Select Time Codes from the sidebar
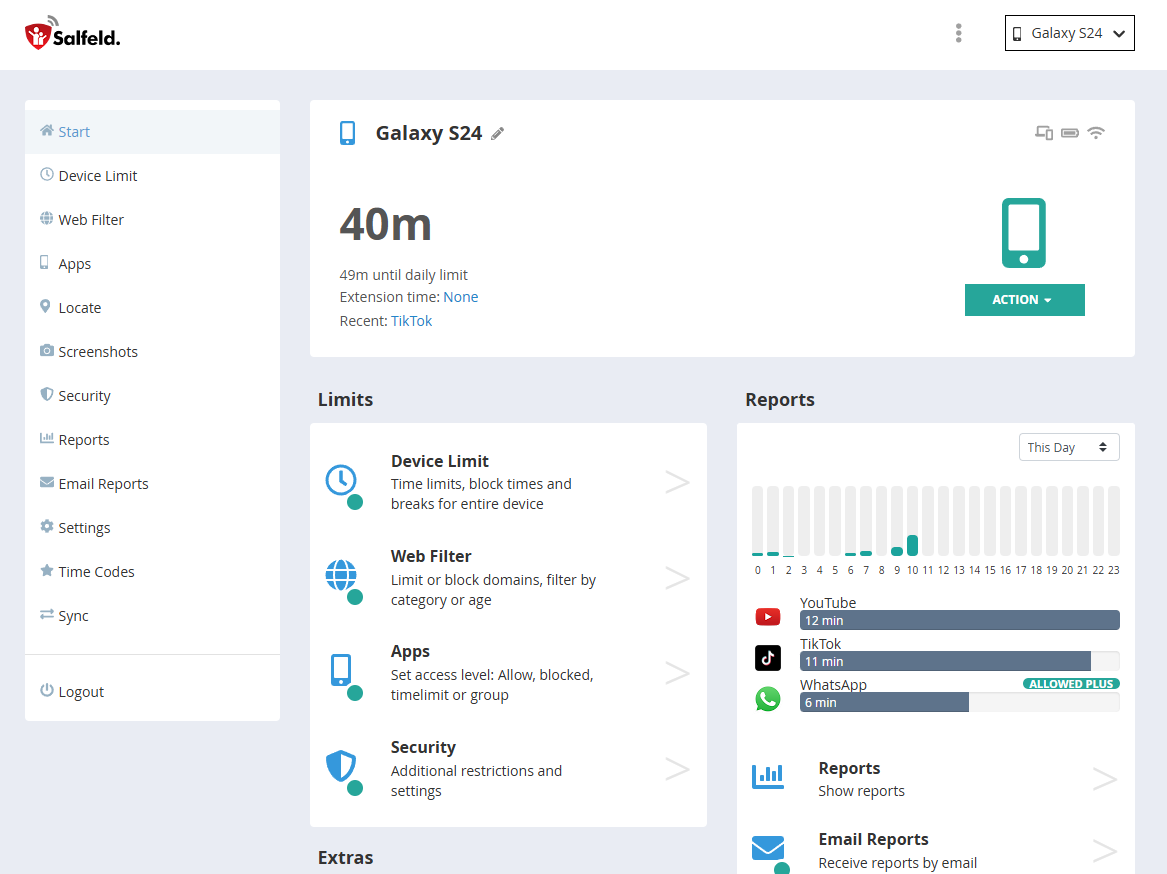1167x874 pixels. click(x=96, y=572)
